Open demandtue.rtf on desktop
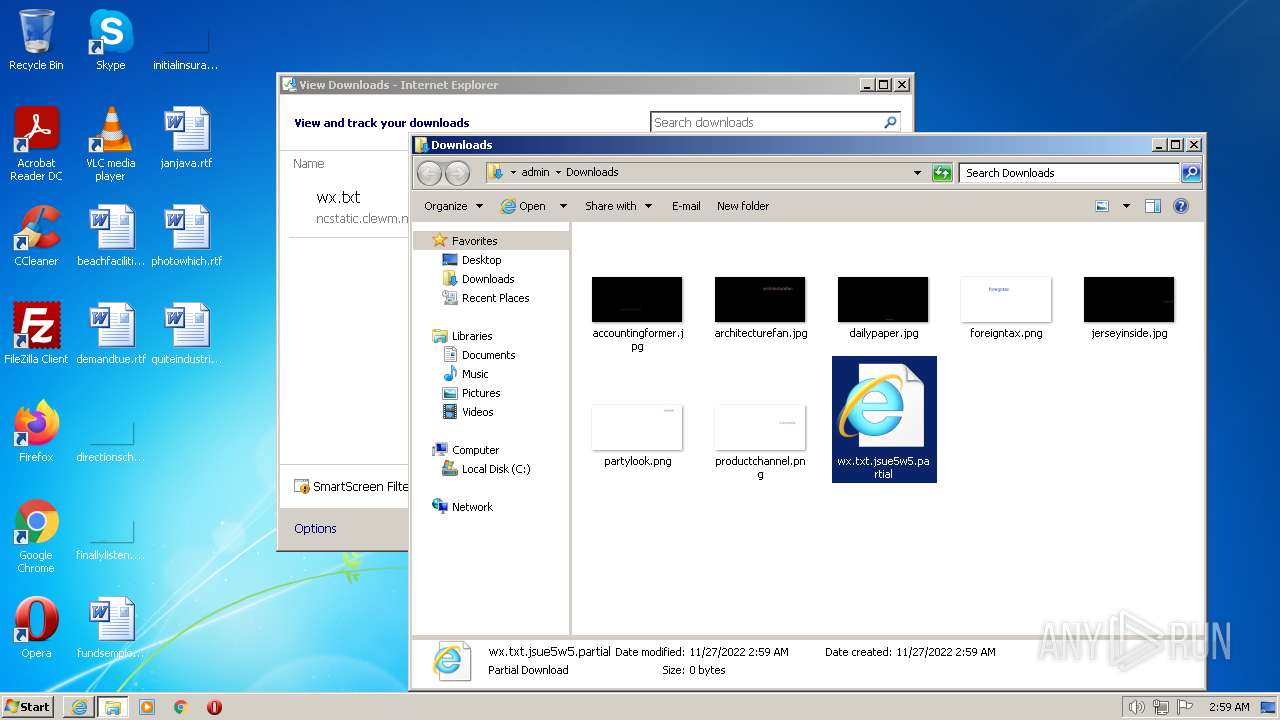1280x720 pixels. pyautogui.click(x=110, y=334)
